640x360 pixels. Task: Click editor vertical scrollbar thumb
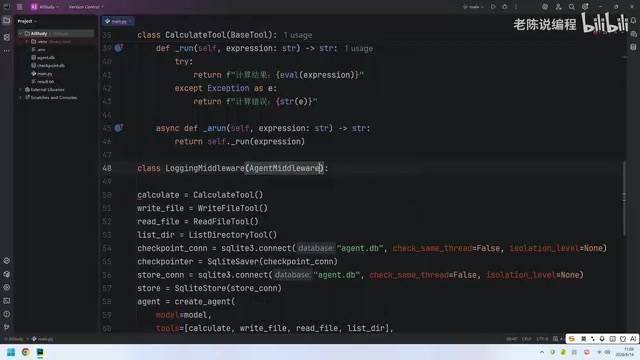coord(624,198)
